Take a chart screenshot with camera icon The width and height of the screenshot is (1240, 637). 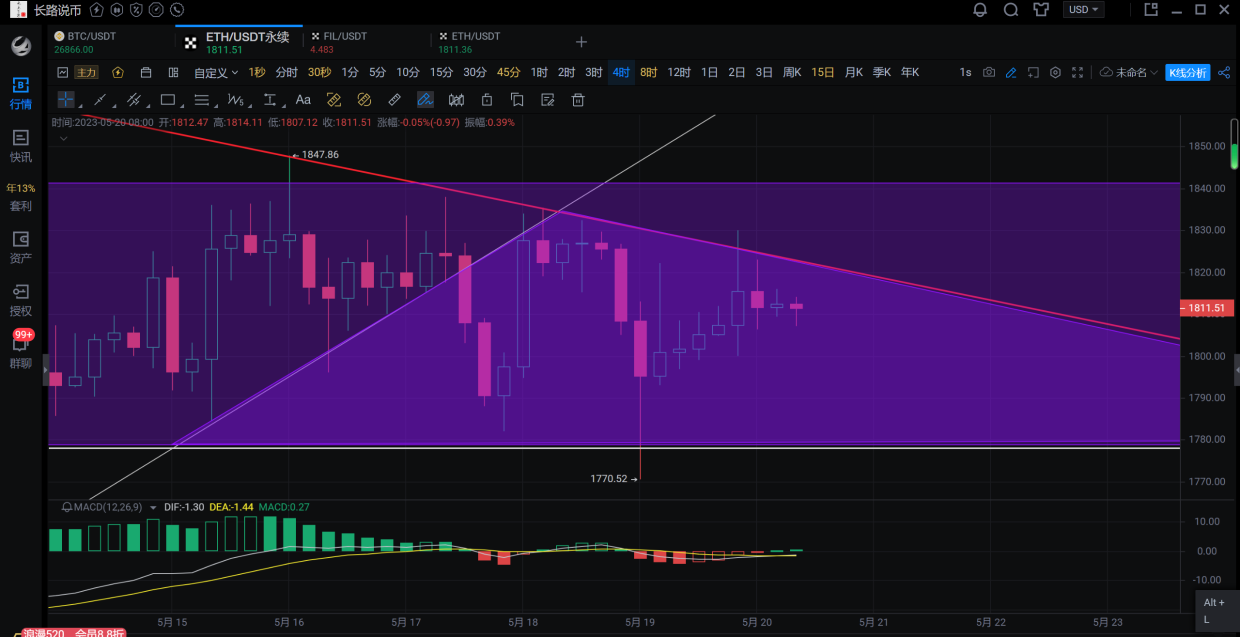click(989, 73)
